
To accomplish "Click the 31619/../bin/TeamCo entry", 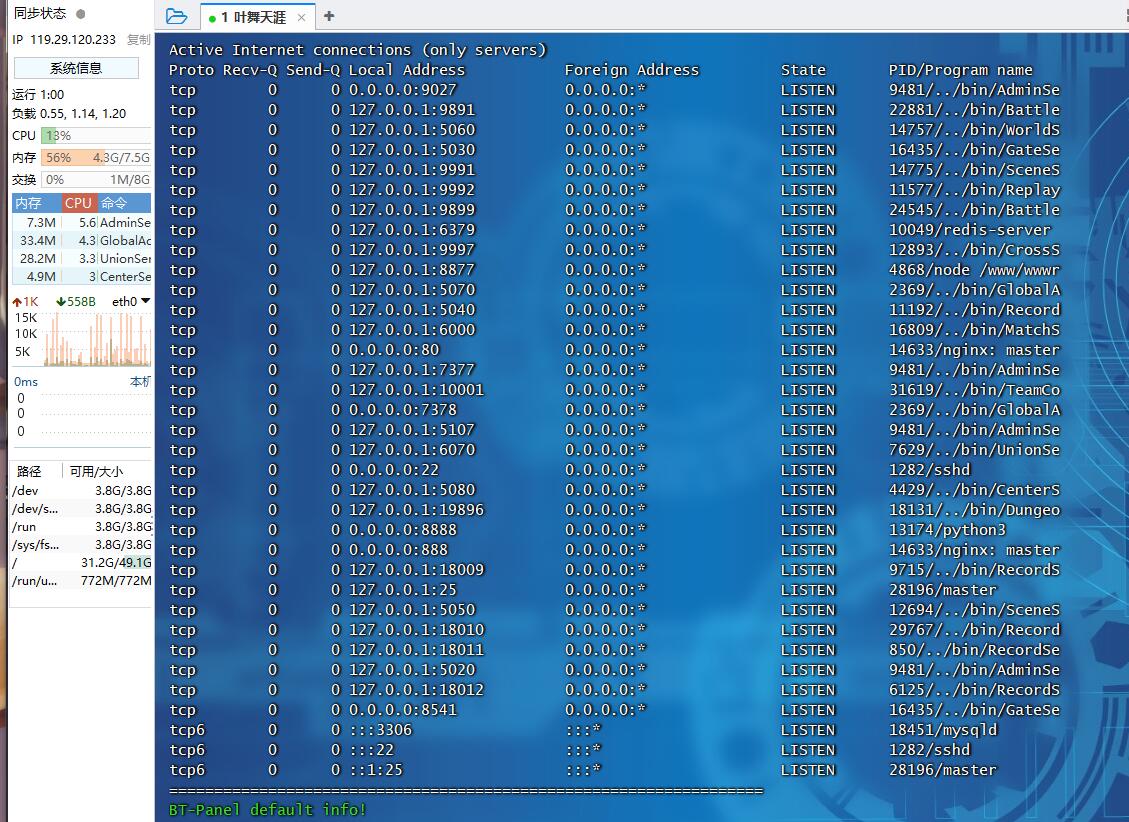I will (x=974, y=390).
